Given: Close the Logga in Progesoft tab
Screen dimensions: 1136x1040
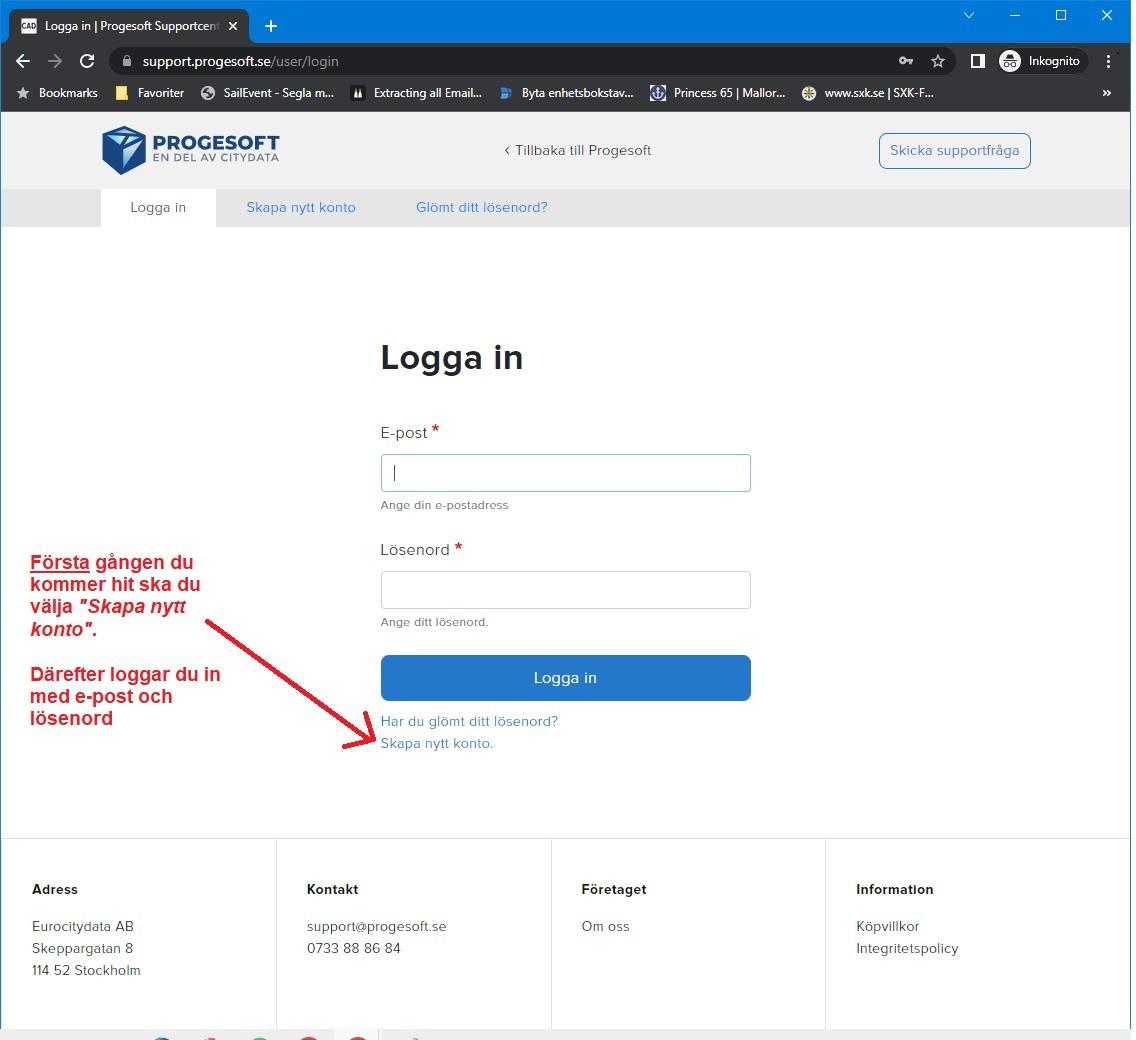Looking at the screenshot, I should coord(233,26).
